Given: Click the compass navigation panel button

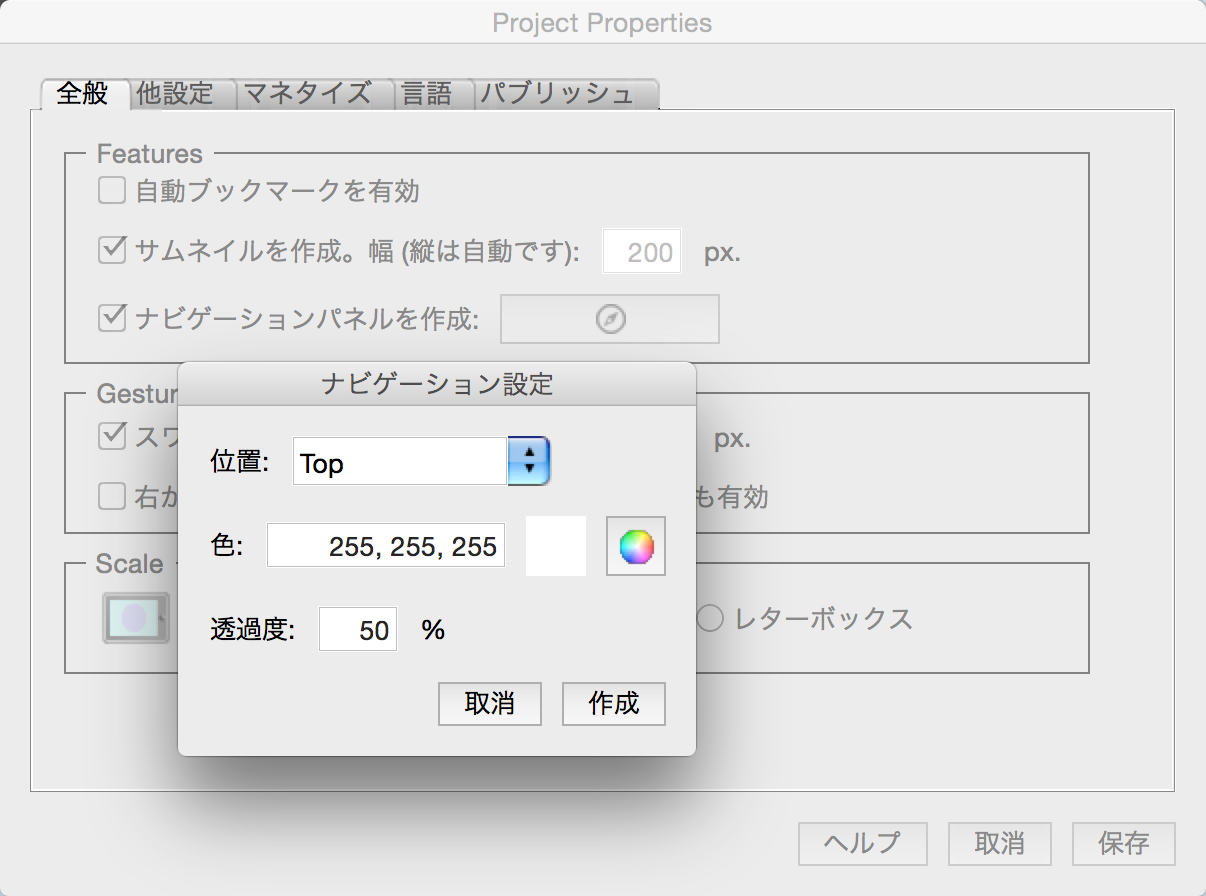Looking at the screenshot, I should click(x=610, y=319).
